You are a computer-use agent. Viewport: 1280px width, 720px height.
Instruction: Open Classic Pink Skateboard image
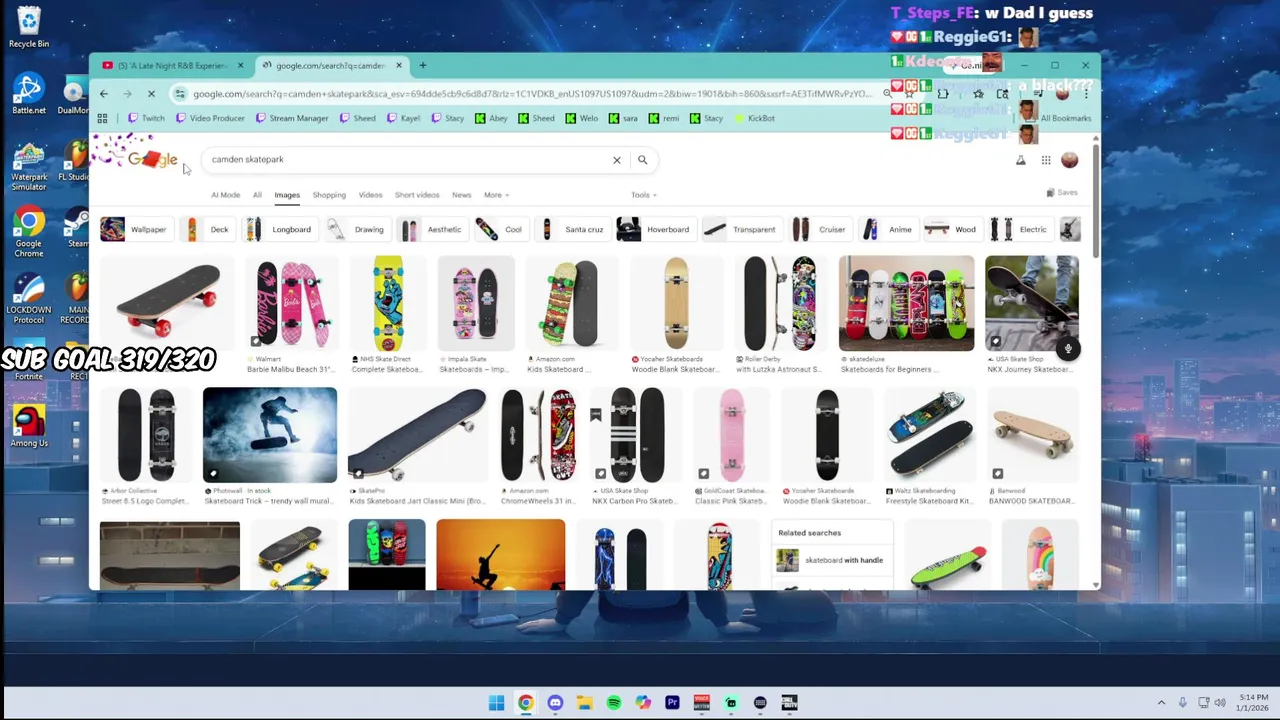(732, 435)
